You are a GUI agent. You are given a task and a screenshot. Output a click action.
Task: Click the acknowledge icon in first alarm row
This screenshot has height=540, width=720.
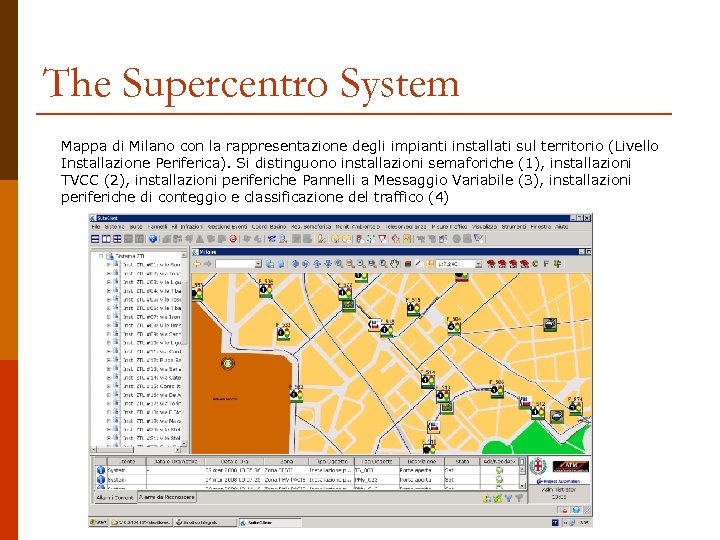[499, 470]
